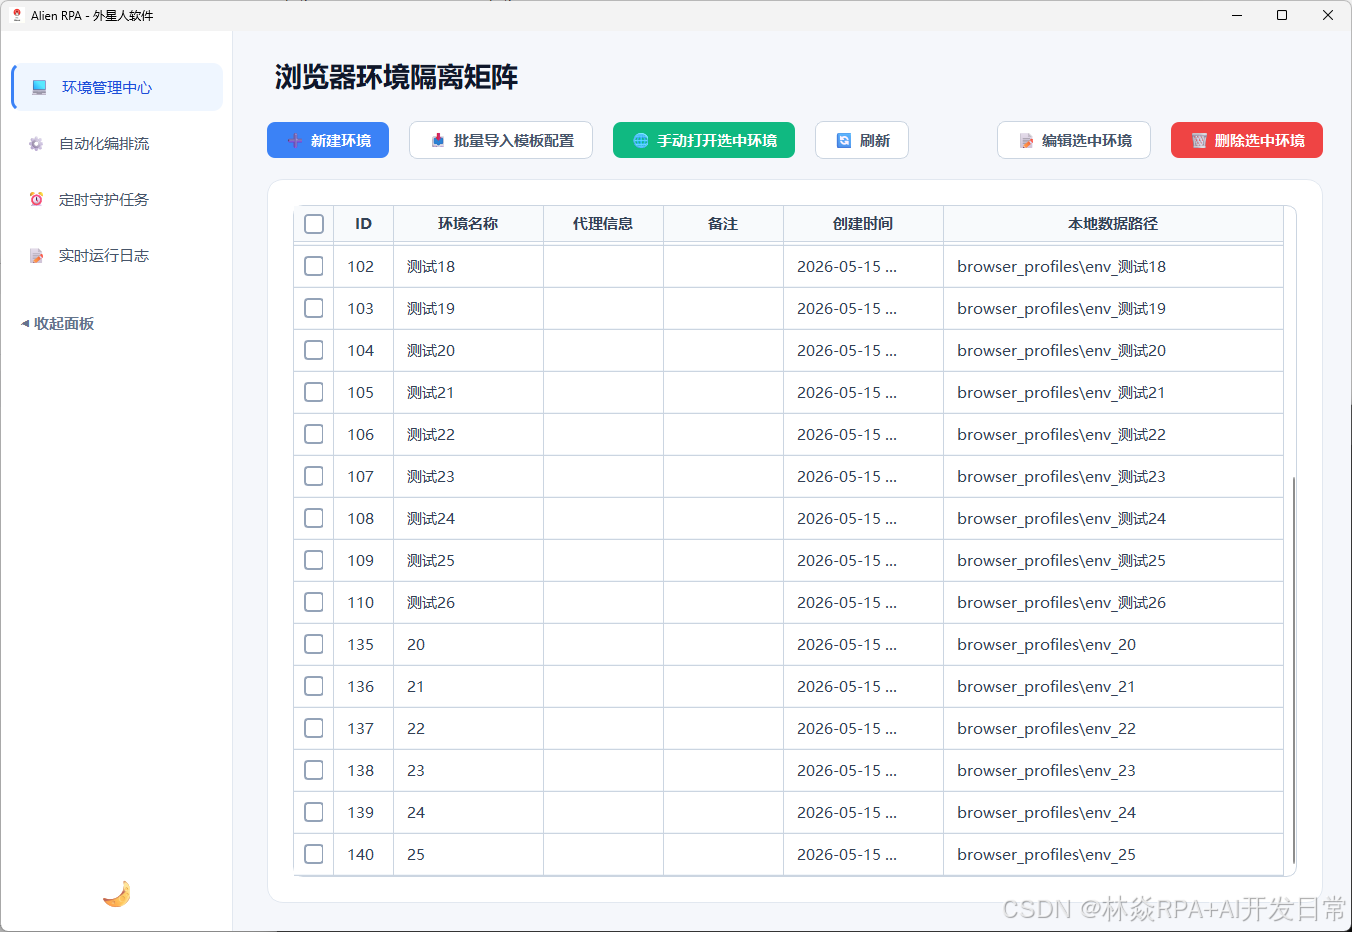Click the table's vertical scrollbar thumb
Viewport: 1352px width, 932px height.
1294,670
